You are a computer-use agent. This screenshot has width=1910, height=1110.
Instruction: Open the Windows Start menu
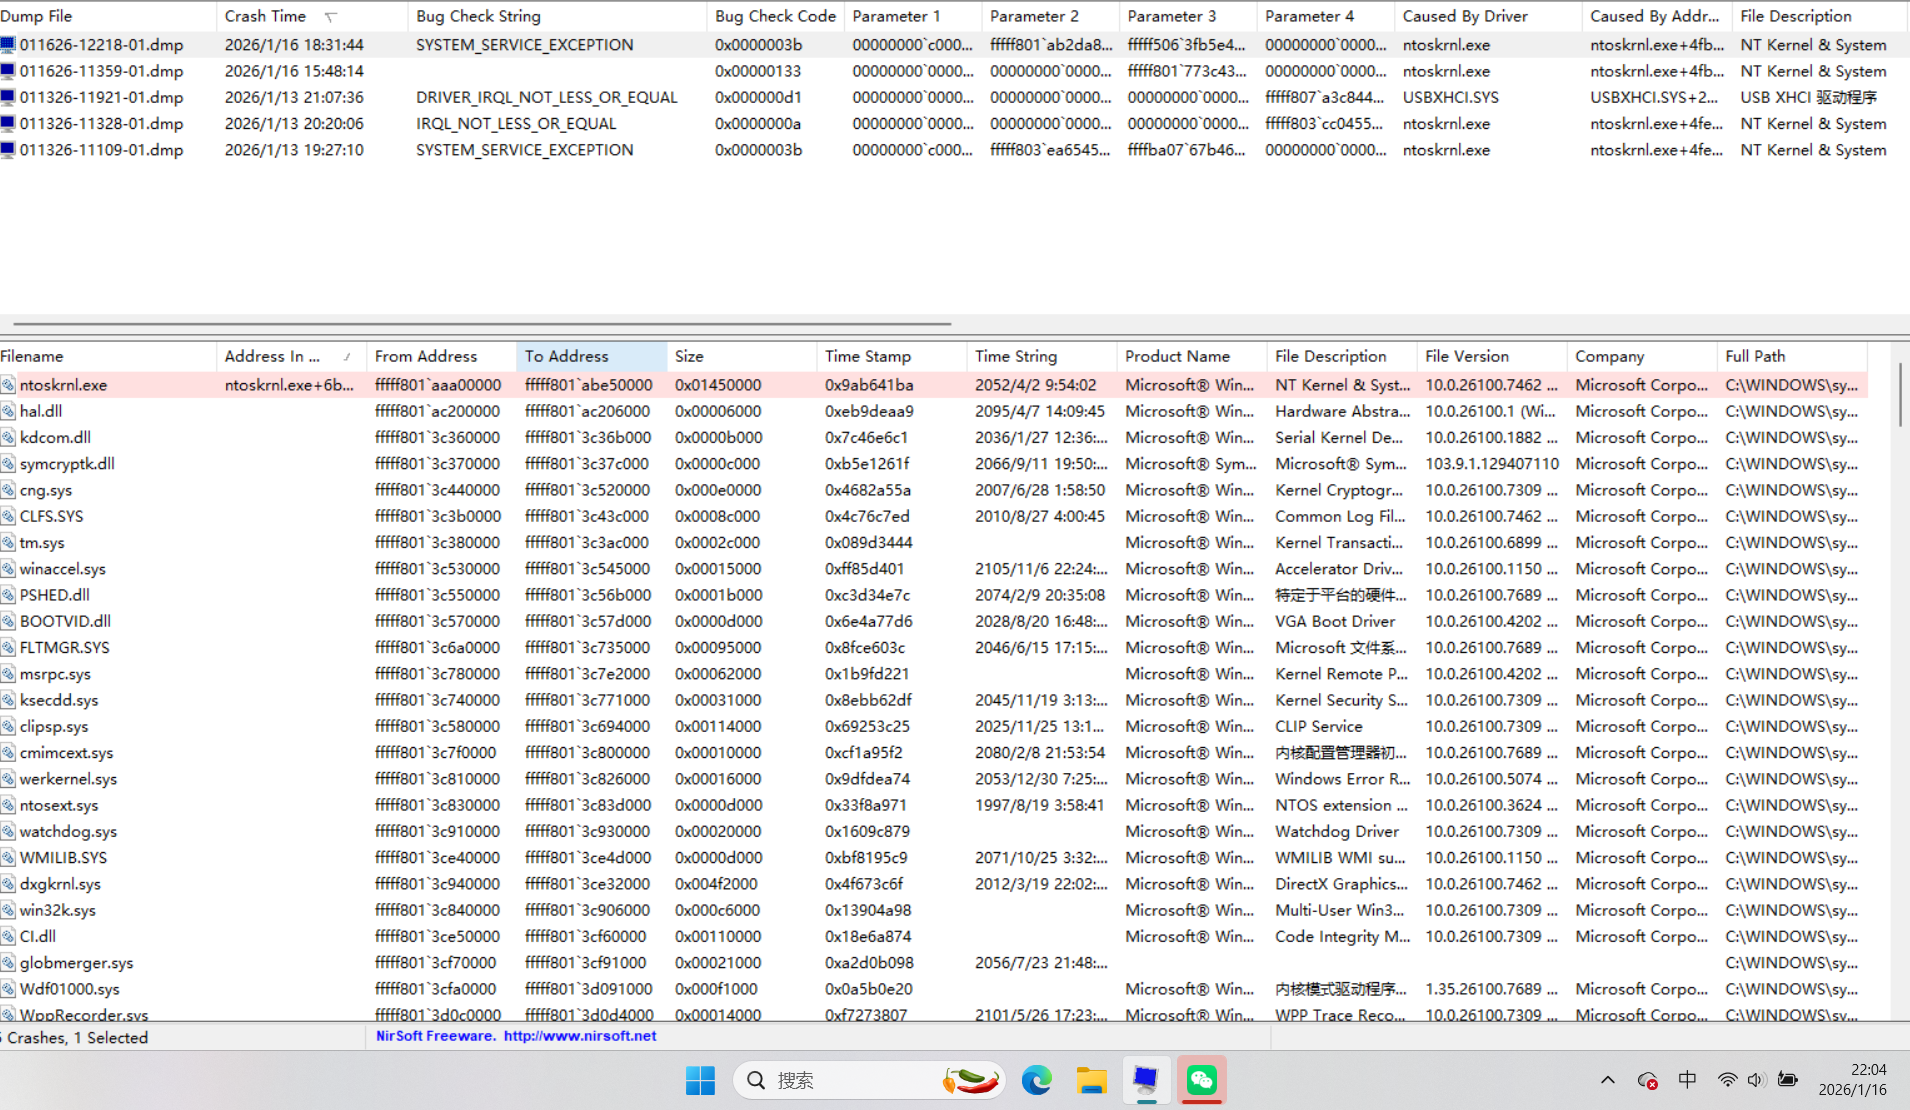(700, 1080)
